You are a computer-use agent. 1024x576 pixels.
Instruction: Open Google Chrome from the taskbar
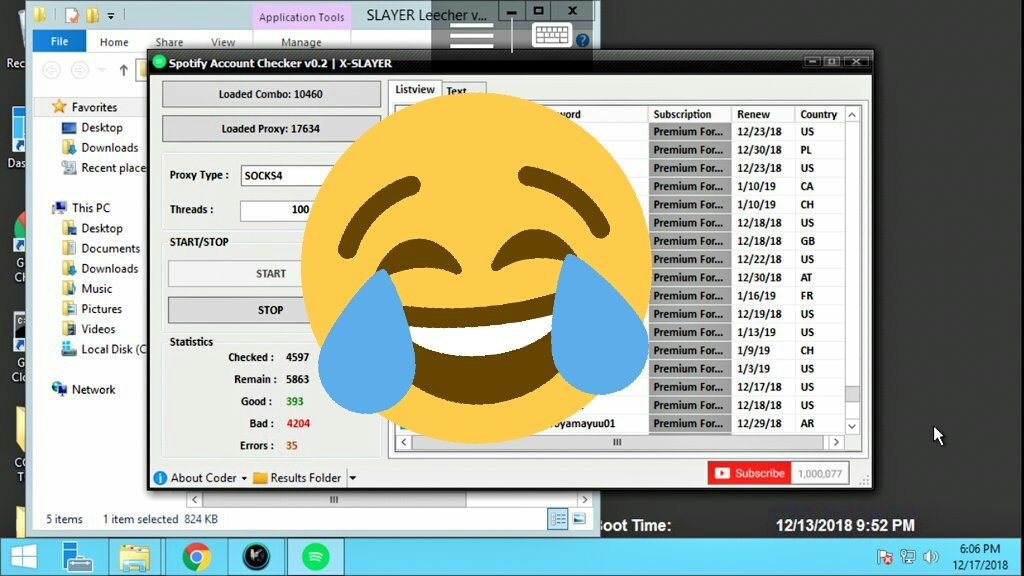coord(197,557)
